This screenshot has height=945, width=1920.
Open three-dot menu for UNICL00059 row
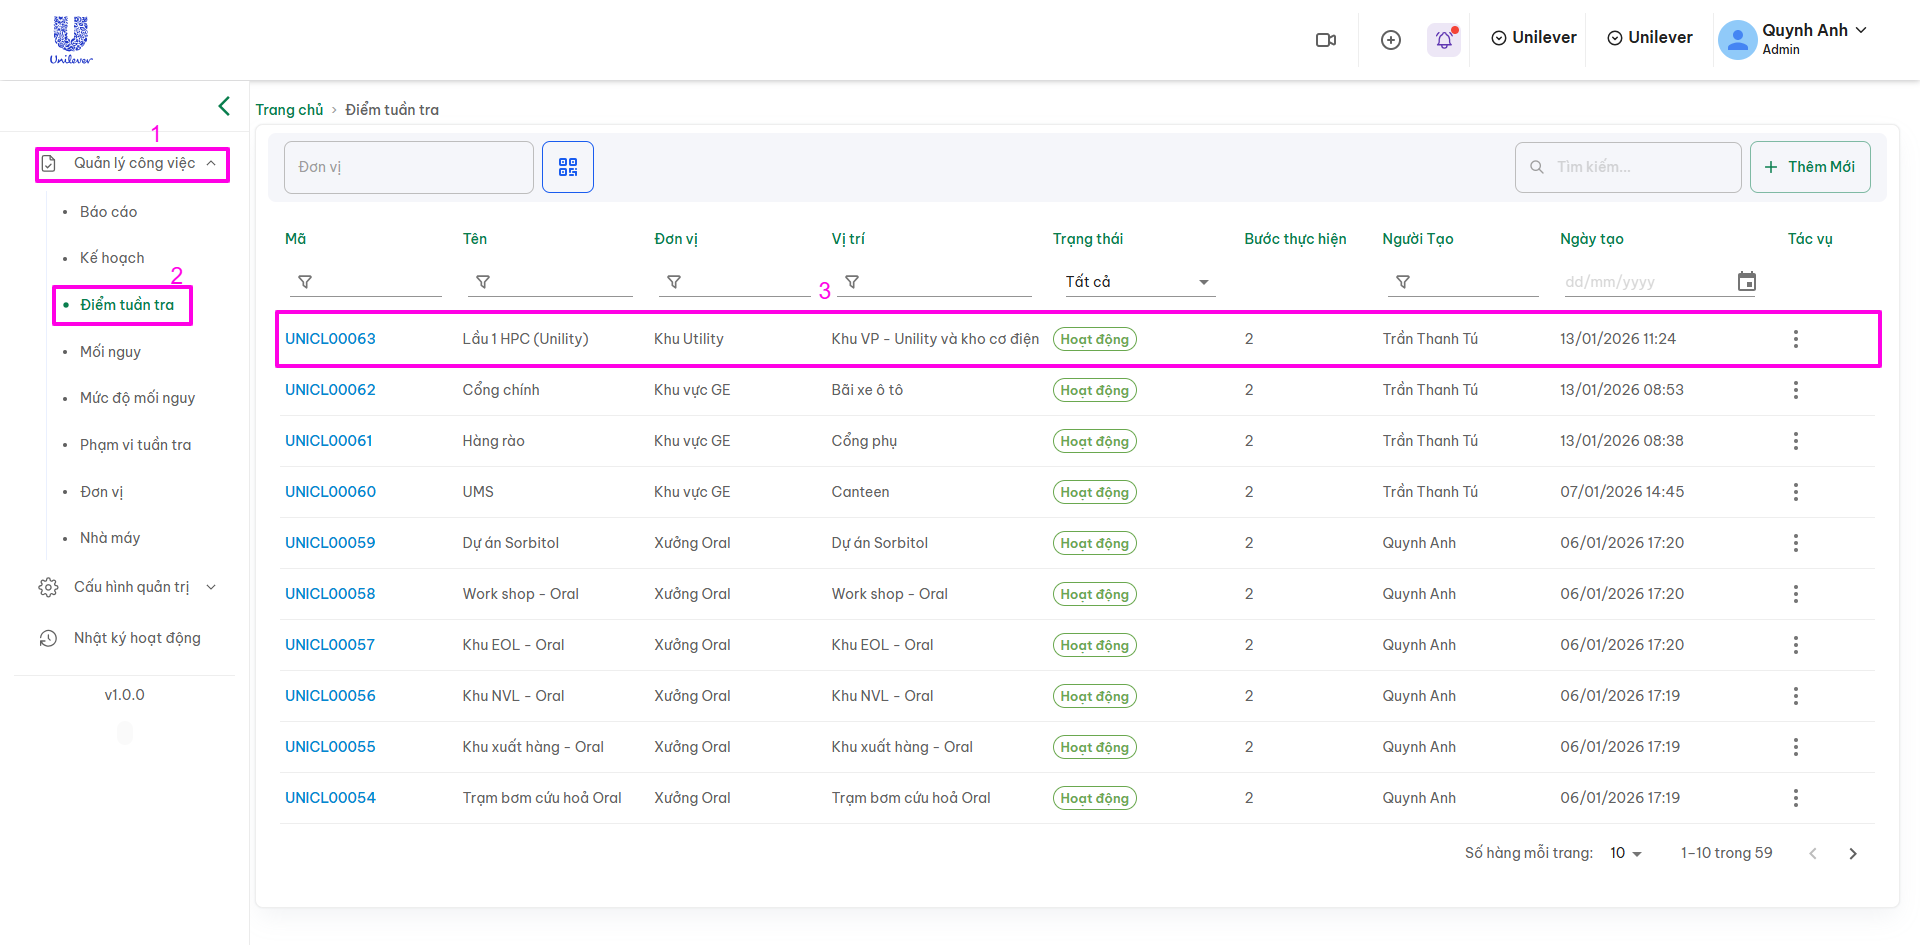[1795, 543]
